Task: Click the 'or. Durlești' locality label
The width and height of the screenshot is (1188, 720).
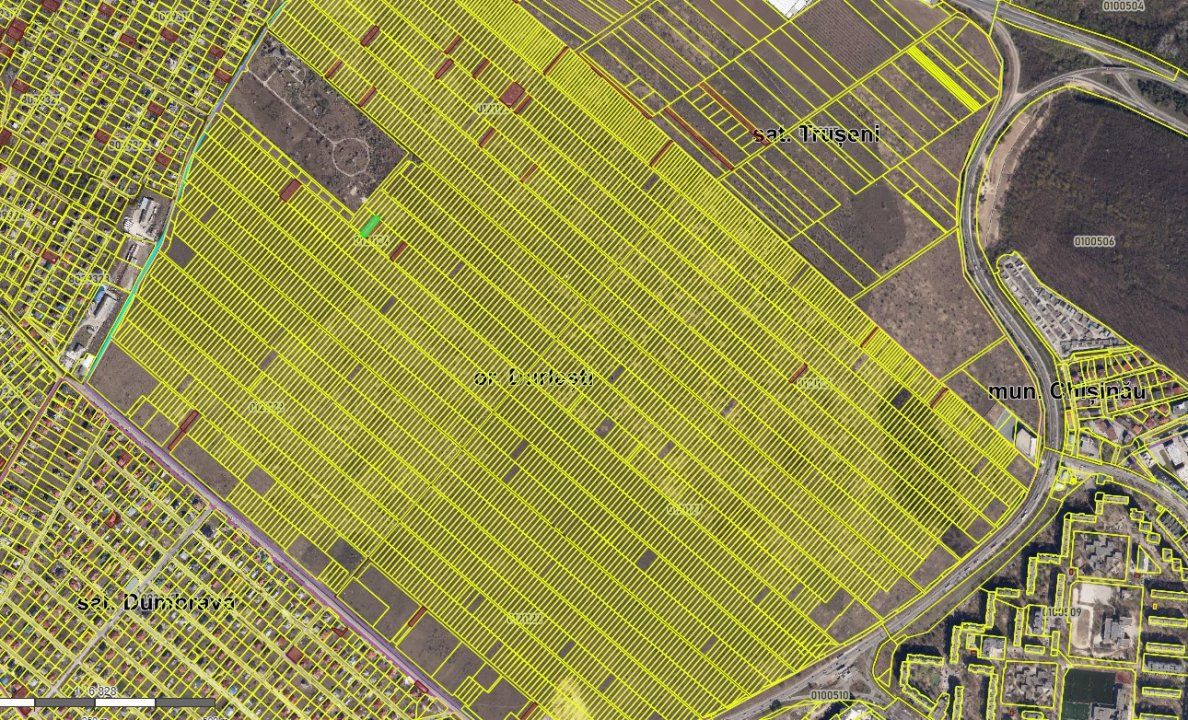Action: click(x=535, y=378)
